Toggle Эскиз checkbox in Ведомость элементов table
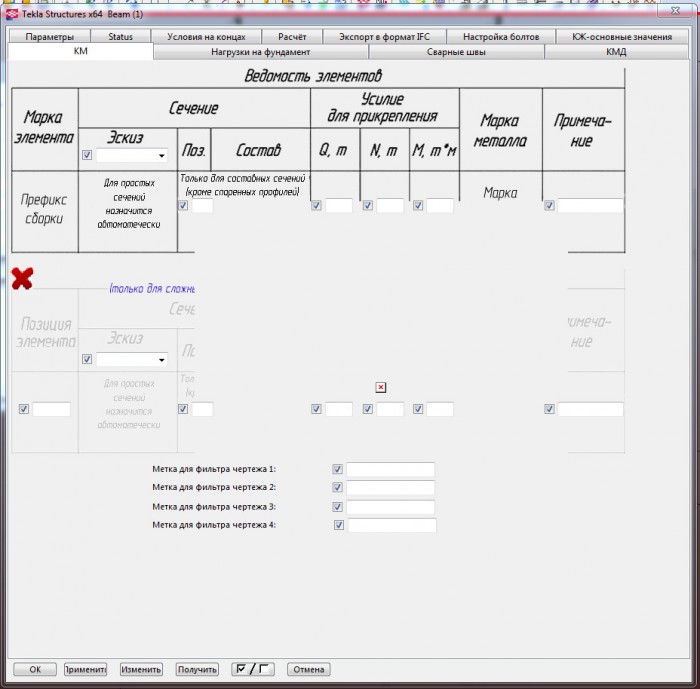 (87, 155)
